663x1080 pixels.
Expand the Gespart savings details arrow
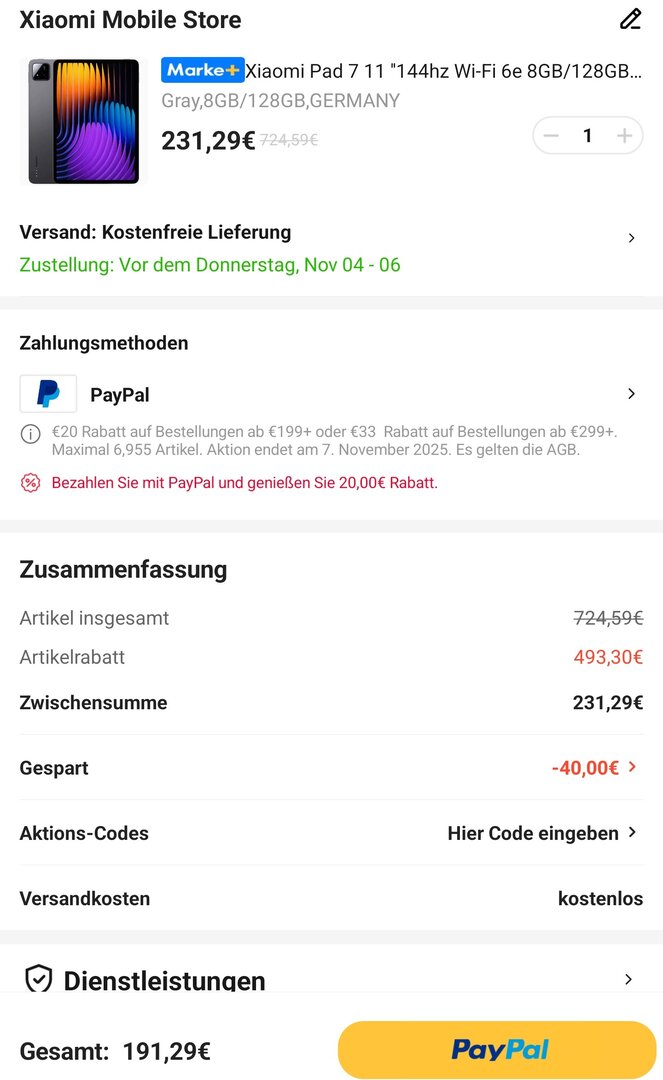tap(632, 767)
